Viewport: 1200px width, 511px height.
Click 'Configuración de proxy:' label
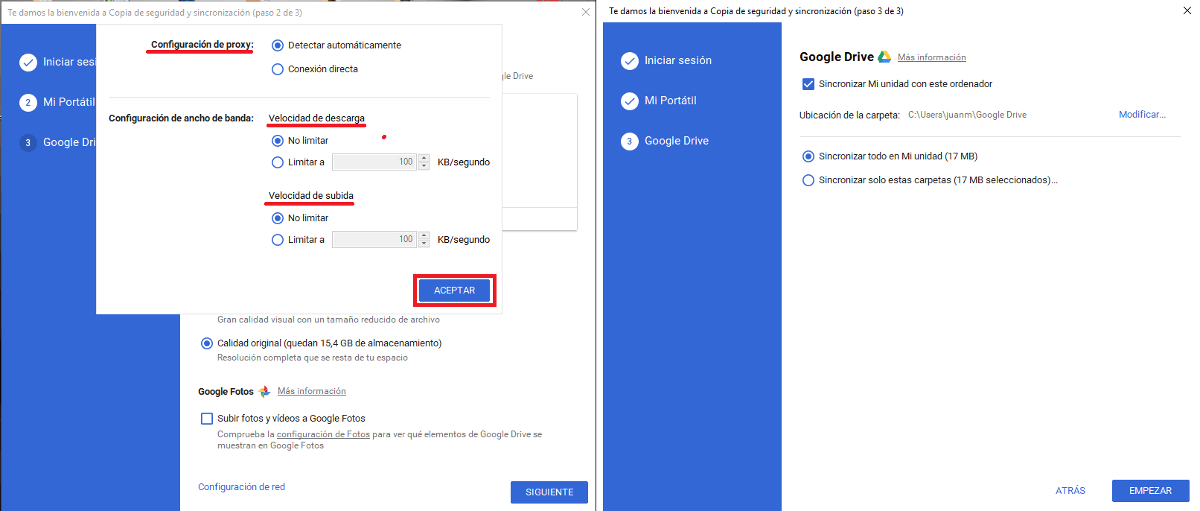pos(202,45)
